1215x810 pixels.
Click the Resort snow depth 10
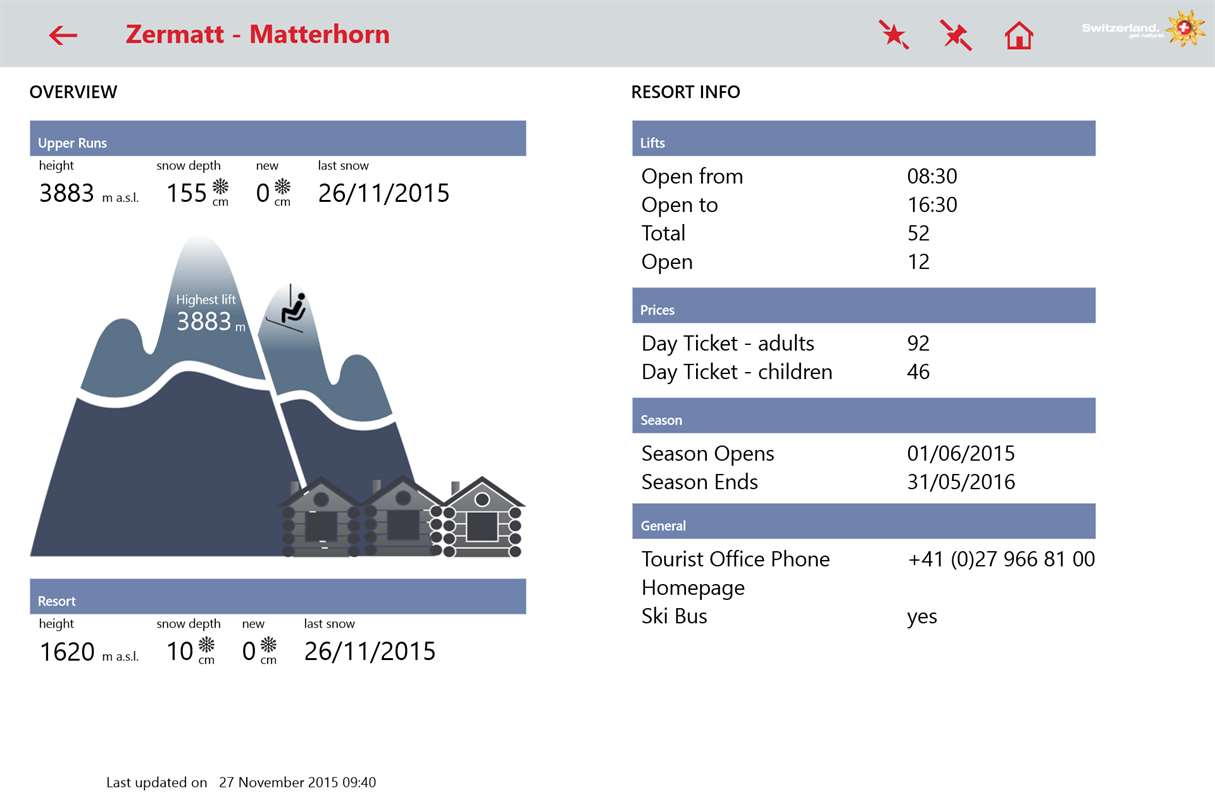coord(180,652)
